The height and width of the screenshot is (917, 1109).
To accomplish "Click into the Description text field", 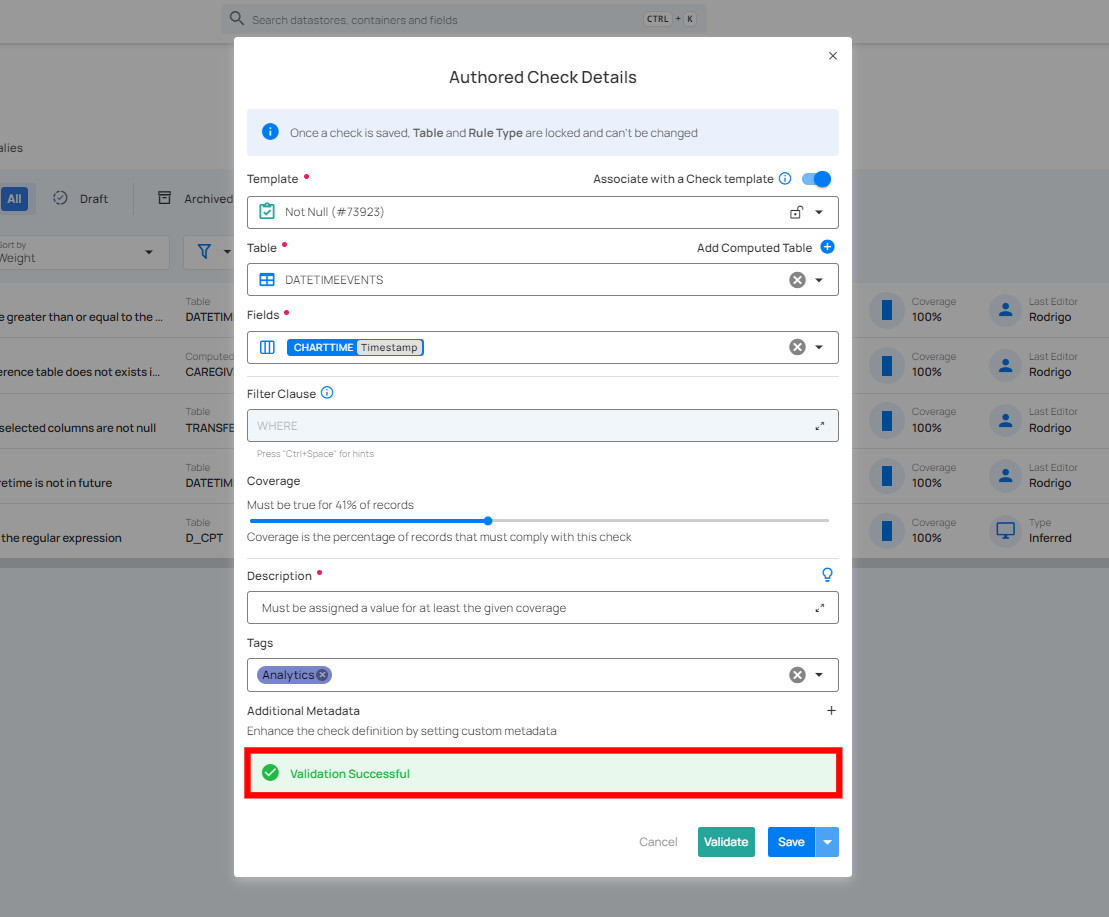I will (x=542, y=607).
